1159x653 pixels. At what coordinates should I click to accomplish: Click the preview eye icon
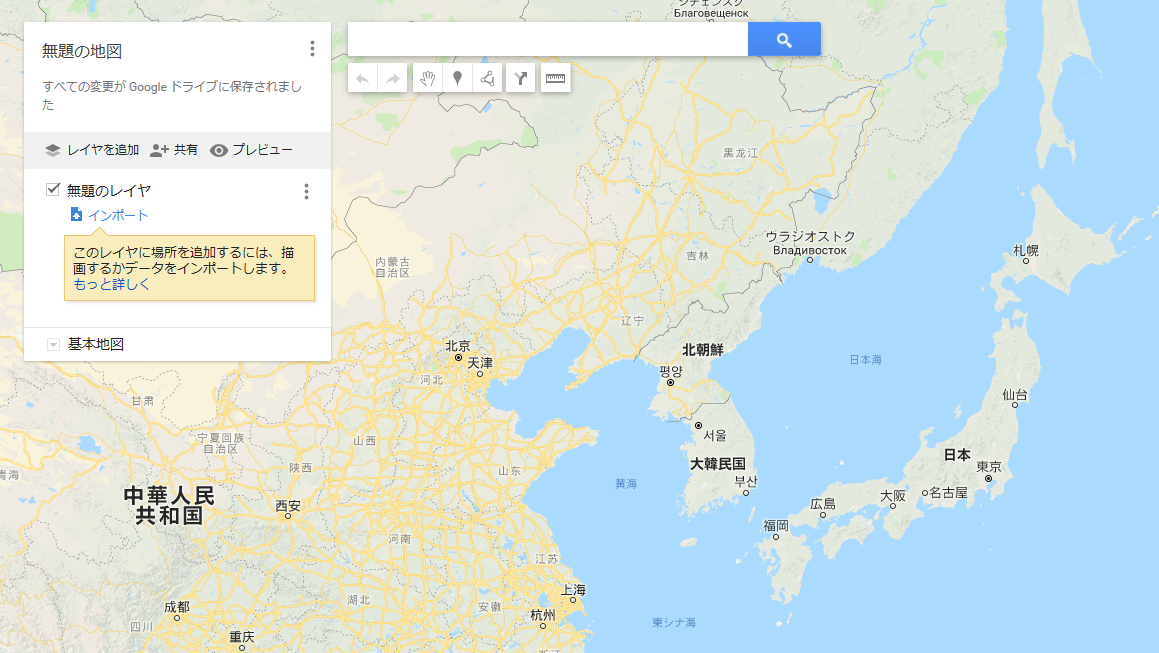pyautogui.click(x=219, y=150)
